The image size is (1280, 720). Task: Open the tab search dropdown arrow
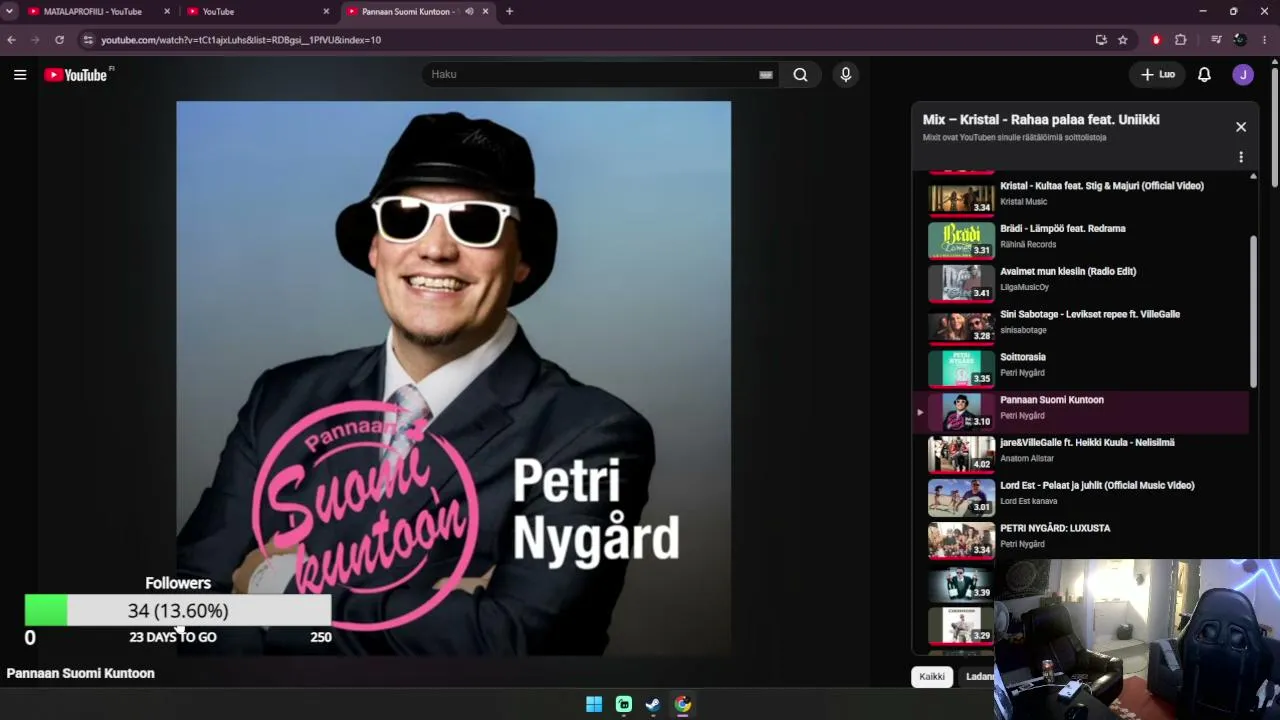click(x=9, y=11)
